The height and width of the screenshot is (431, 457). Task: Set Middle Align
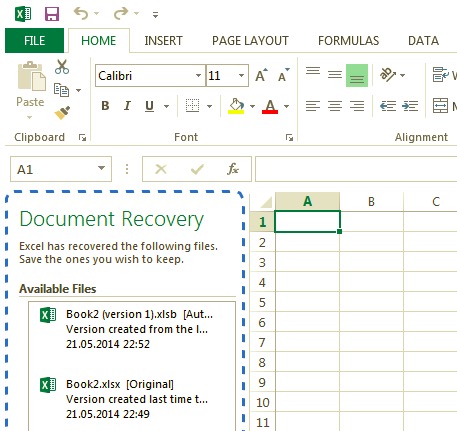tap(335, 75)
